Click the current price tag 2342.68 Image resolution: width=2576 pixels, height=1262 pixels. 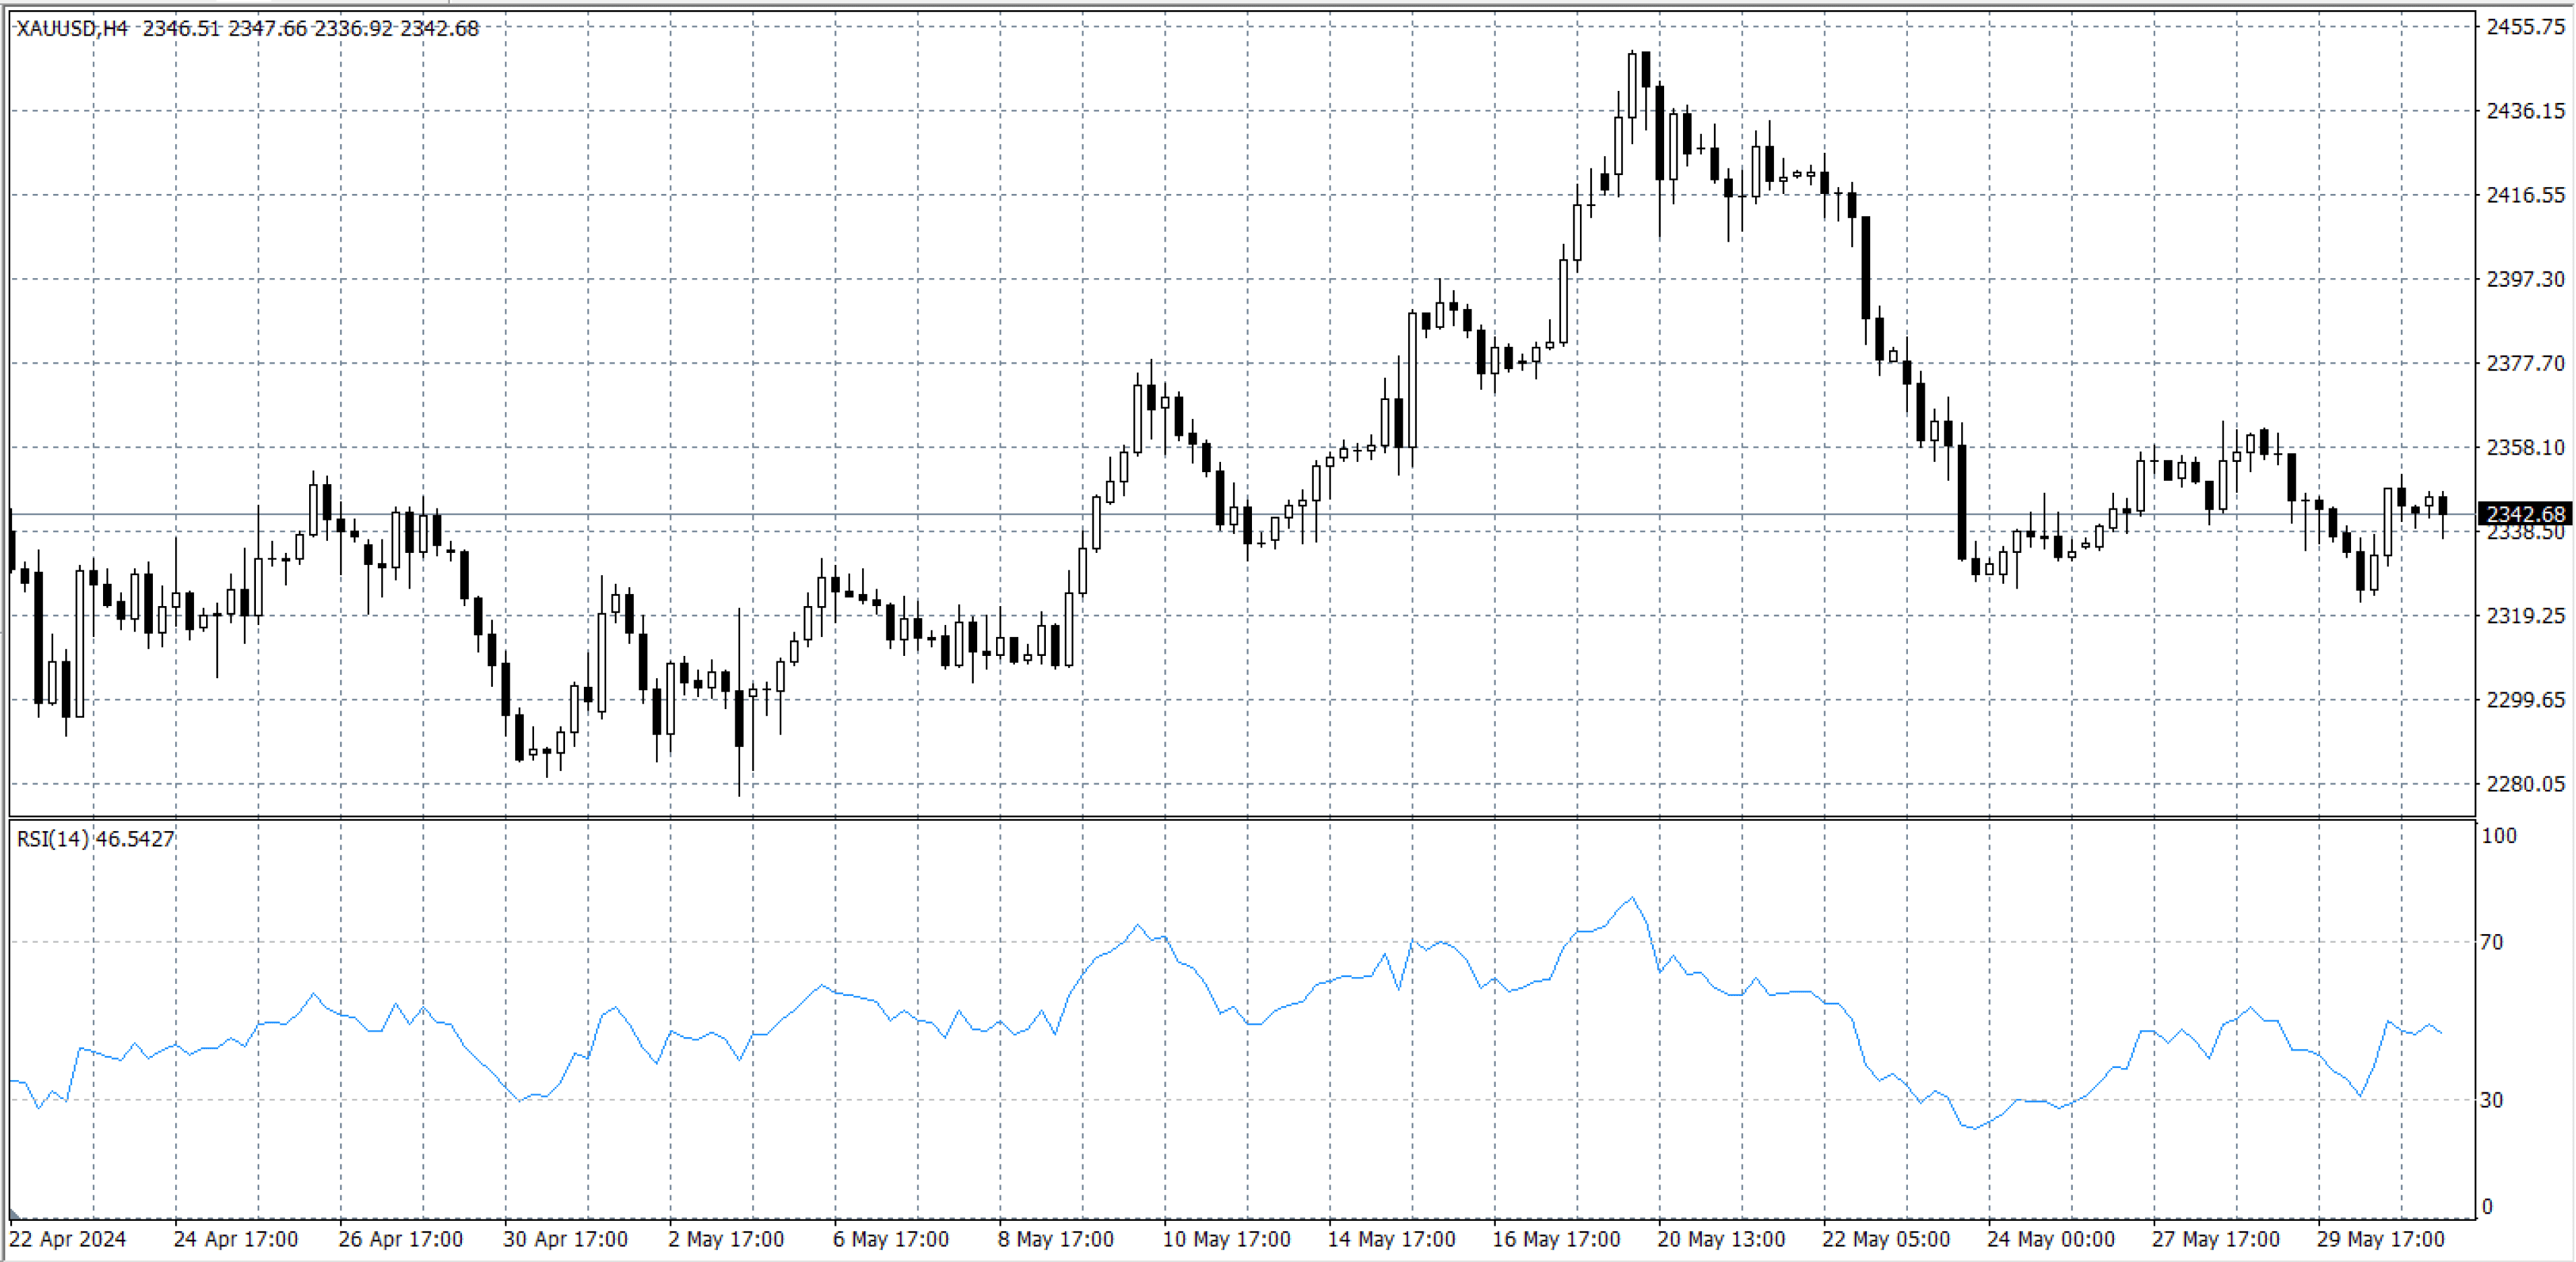[x=2525, y=514]
